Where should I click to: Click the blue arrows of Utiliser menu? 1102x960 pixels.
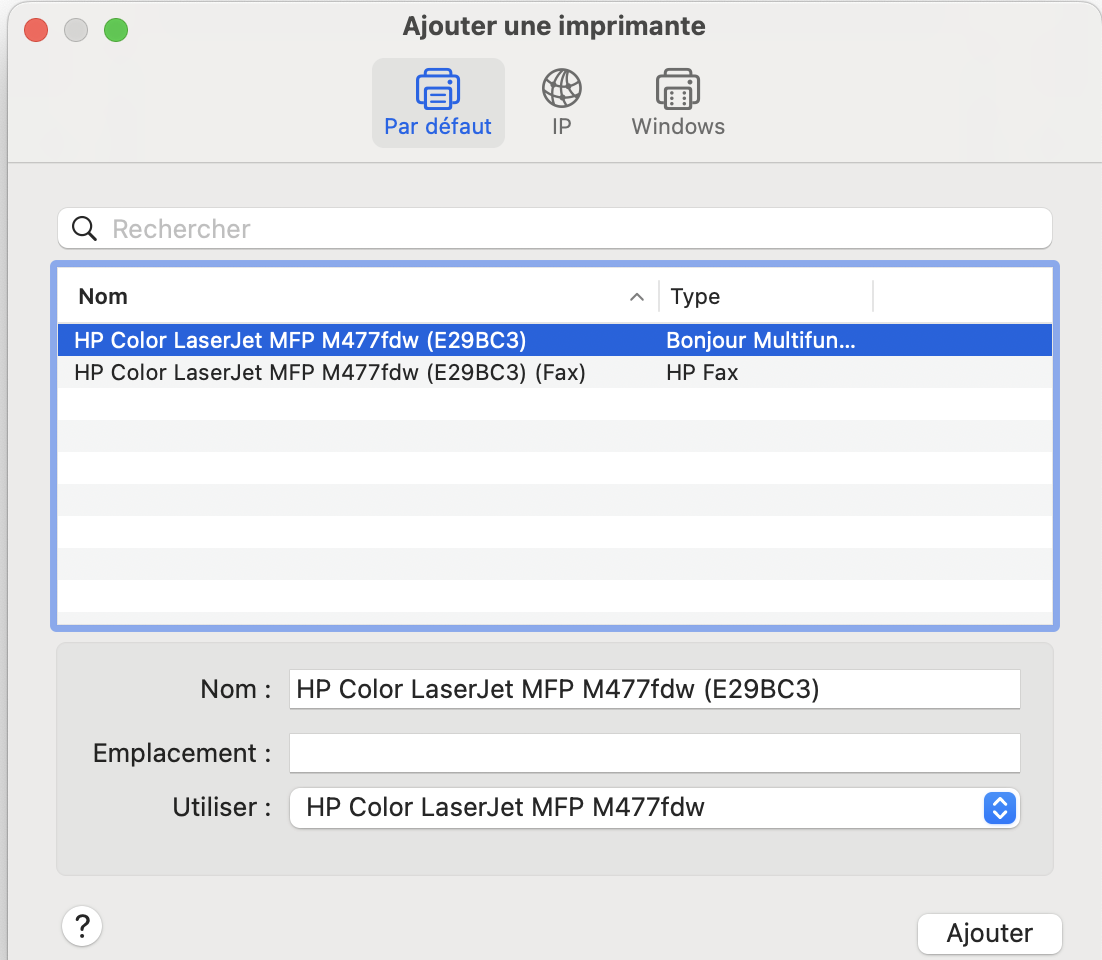click(x=999, y=808)
